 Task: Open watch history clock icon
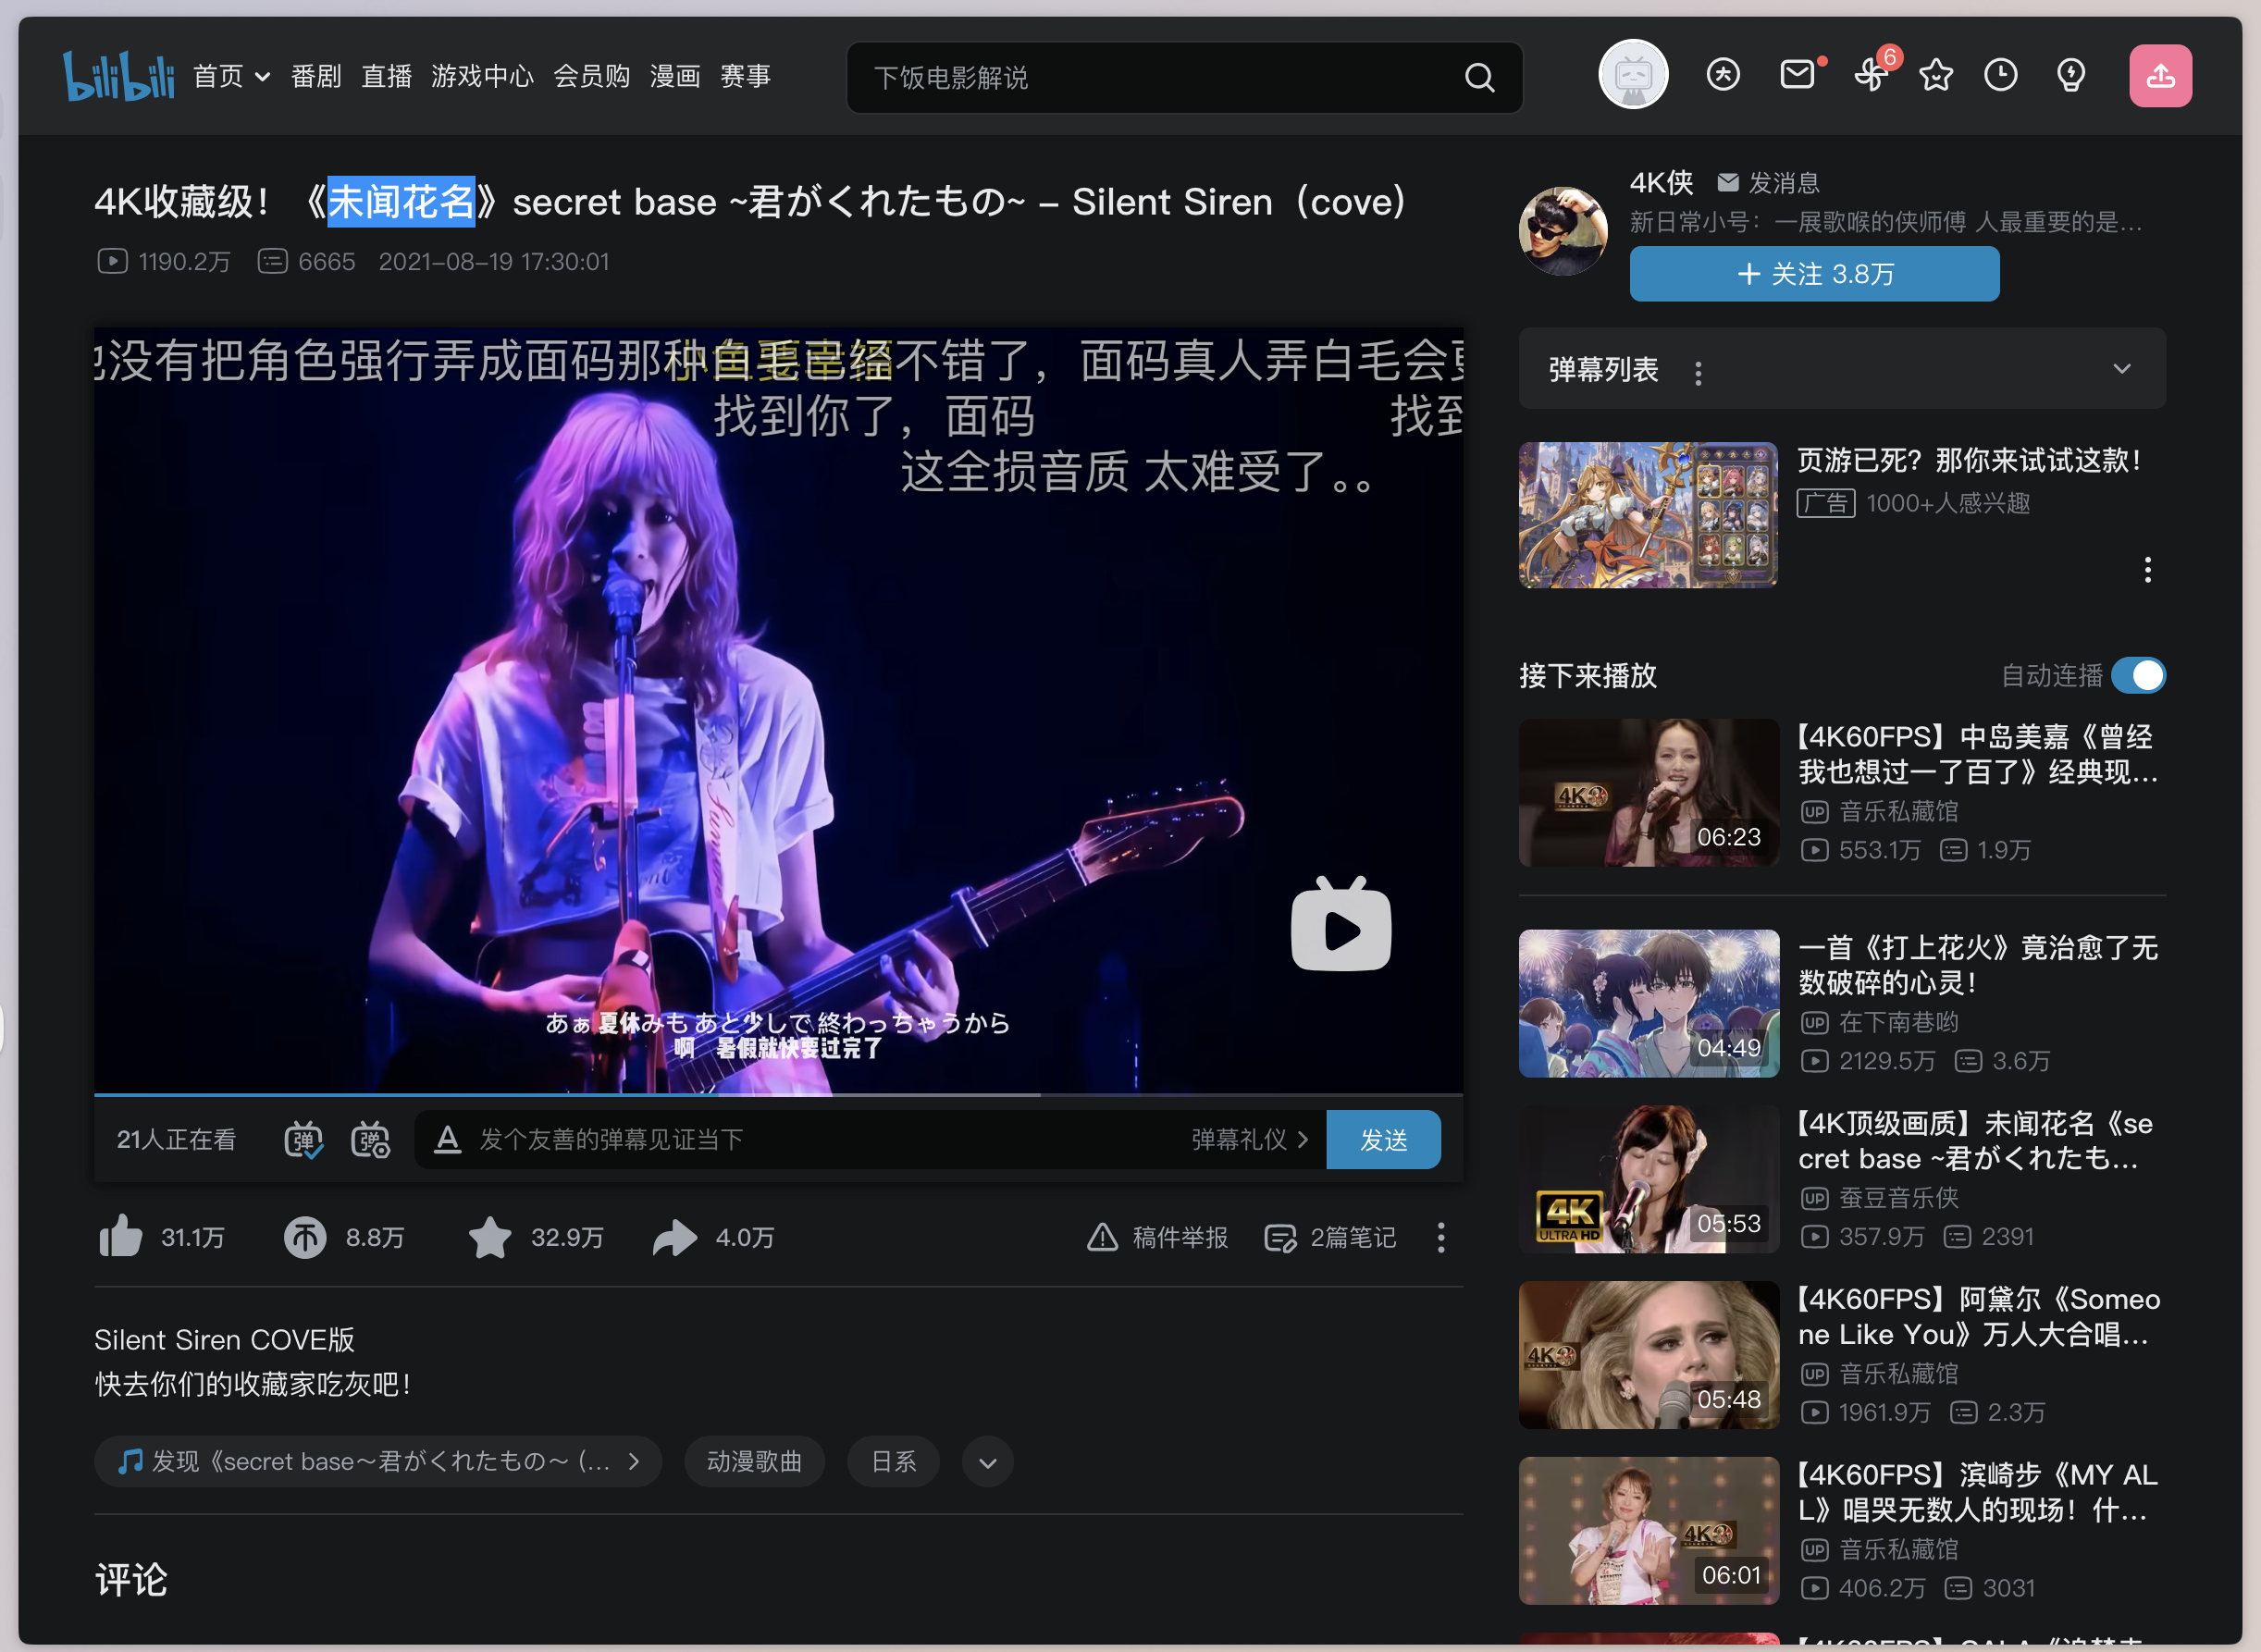2001,74
